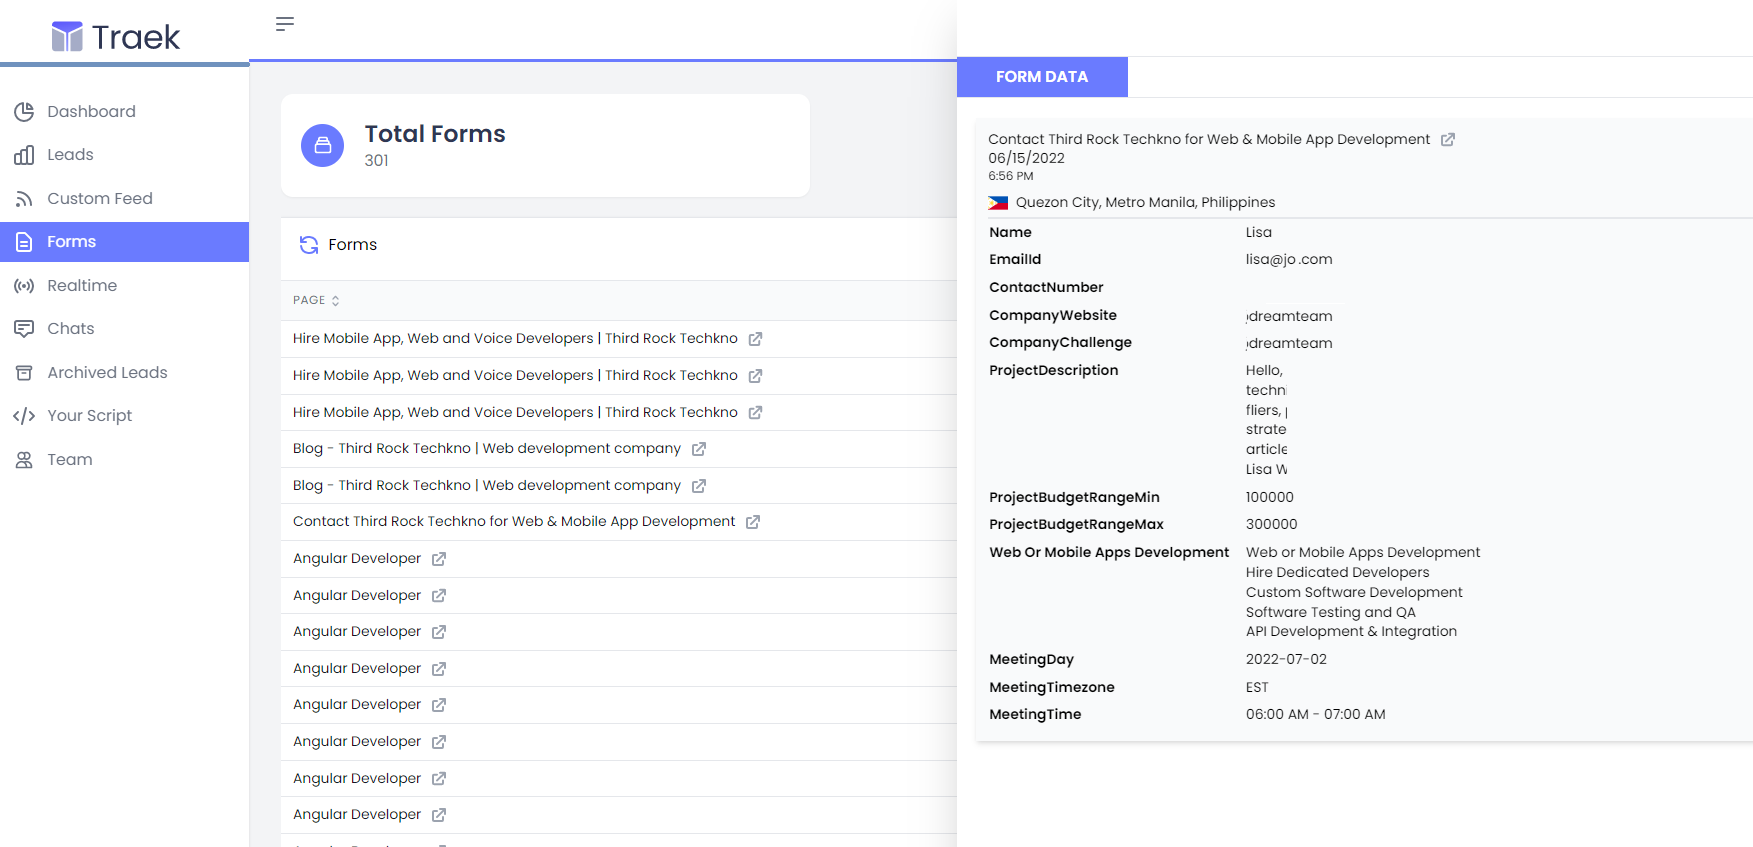The image size is (1753, 847).
Task: Click Hire Dedicated Developers service entry
Action: coord(1337,573)
